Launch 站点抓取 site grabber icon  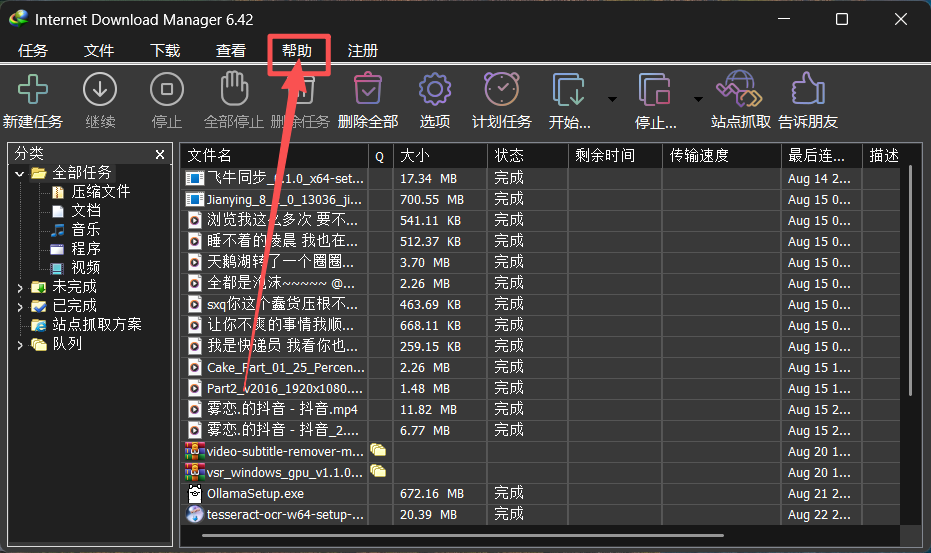click(739, 89)
